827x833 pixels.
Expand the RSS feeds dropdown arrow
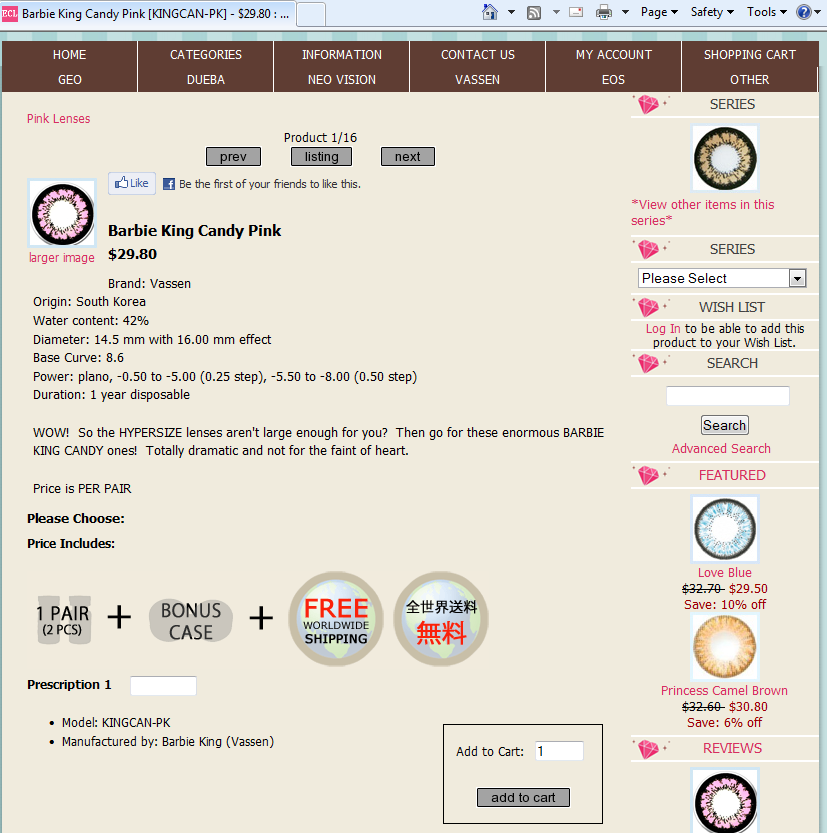point(556,12)
